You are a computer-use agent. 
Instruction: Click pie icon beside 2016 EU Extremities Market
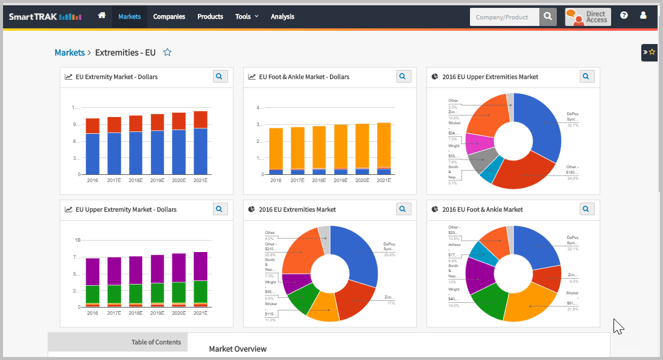(251, 209)
